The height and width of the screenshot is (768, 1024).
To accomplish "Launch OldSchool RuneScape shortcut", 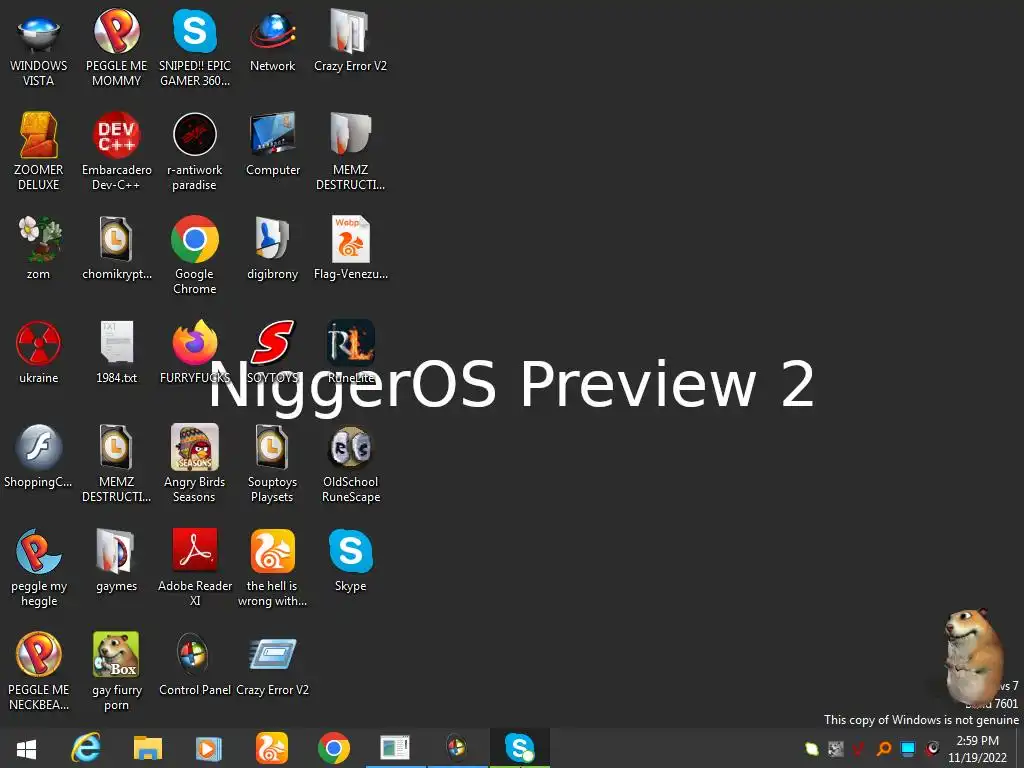I will (x=351, y=462).
